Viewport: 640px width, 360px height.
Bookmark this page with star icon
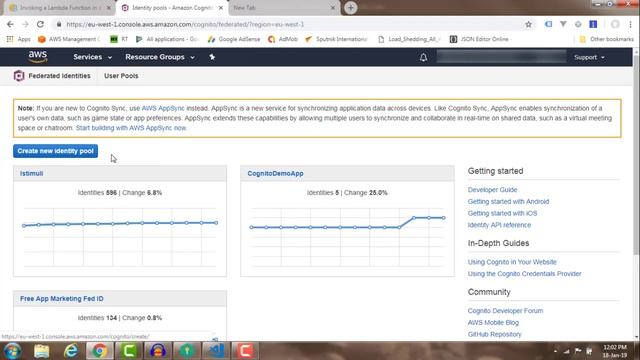pos(528,24)
